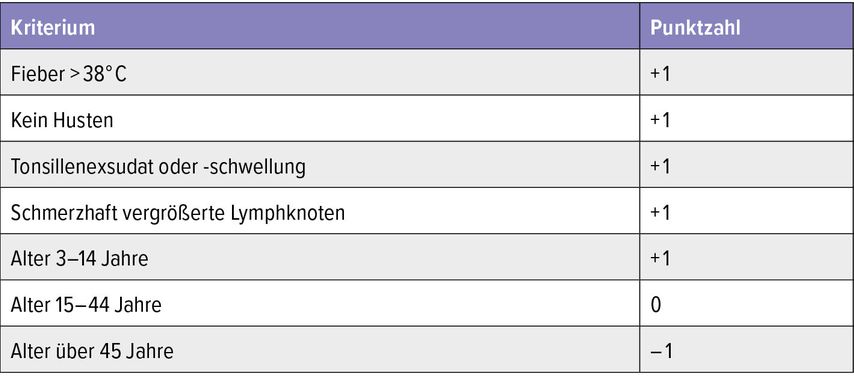Select the Alter 3–14 Jahre cell
The image size is (854, 383).
click(x=320, y=257)
